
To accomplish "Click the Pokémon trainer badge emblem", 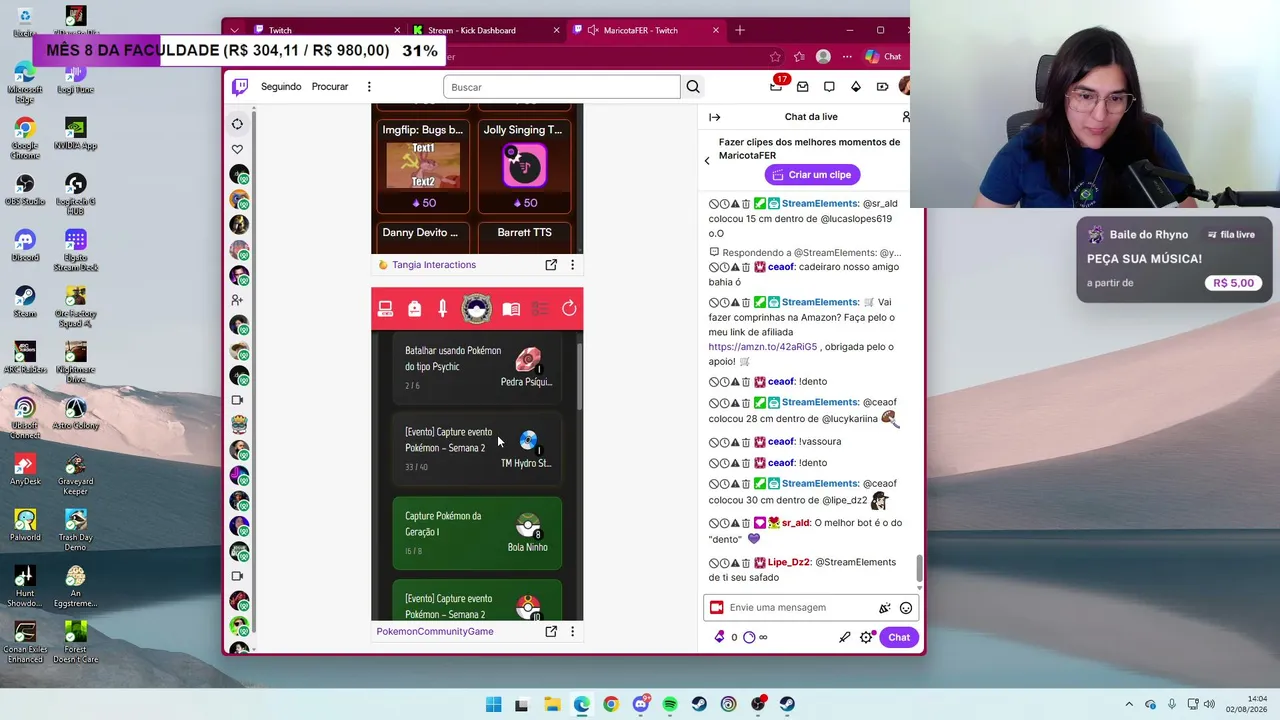I will coord(476,308).
